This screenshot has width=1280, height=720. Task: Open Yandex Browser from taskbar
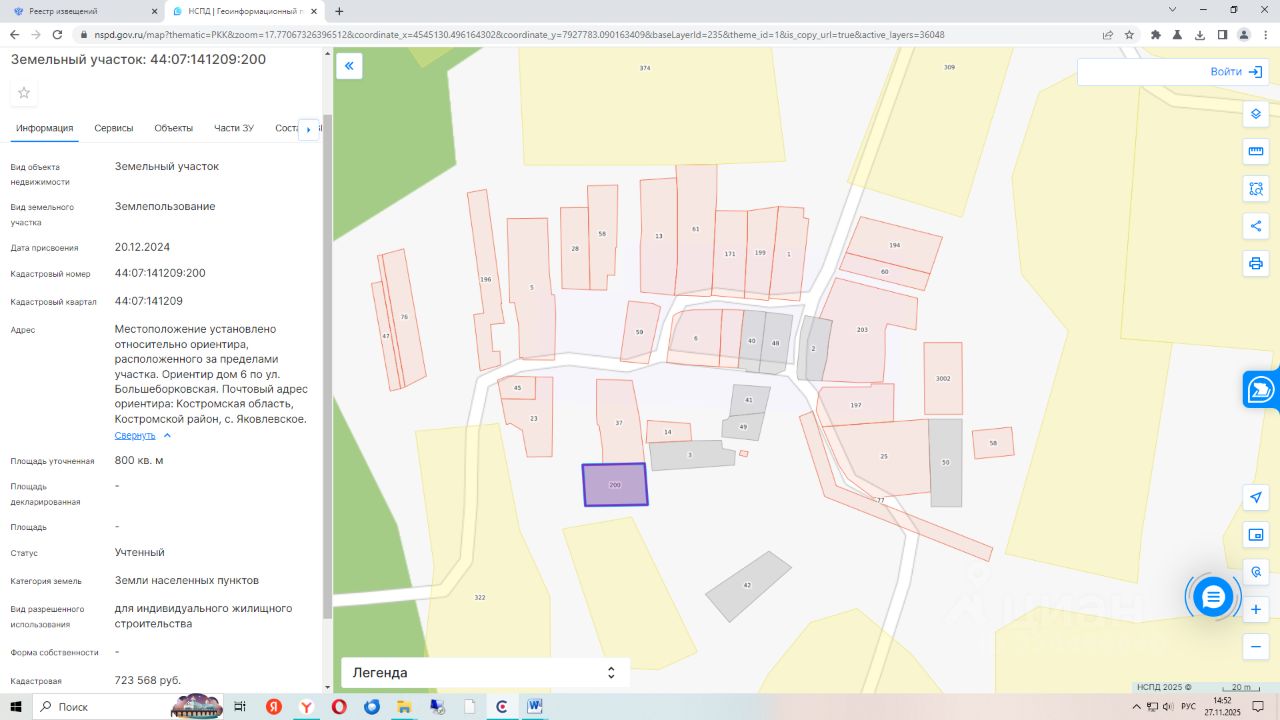(306, 707)
